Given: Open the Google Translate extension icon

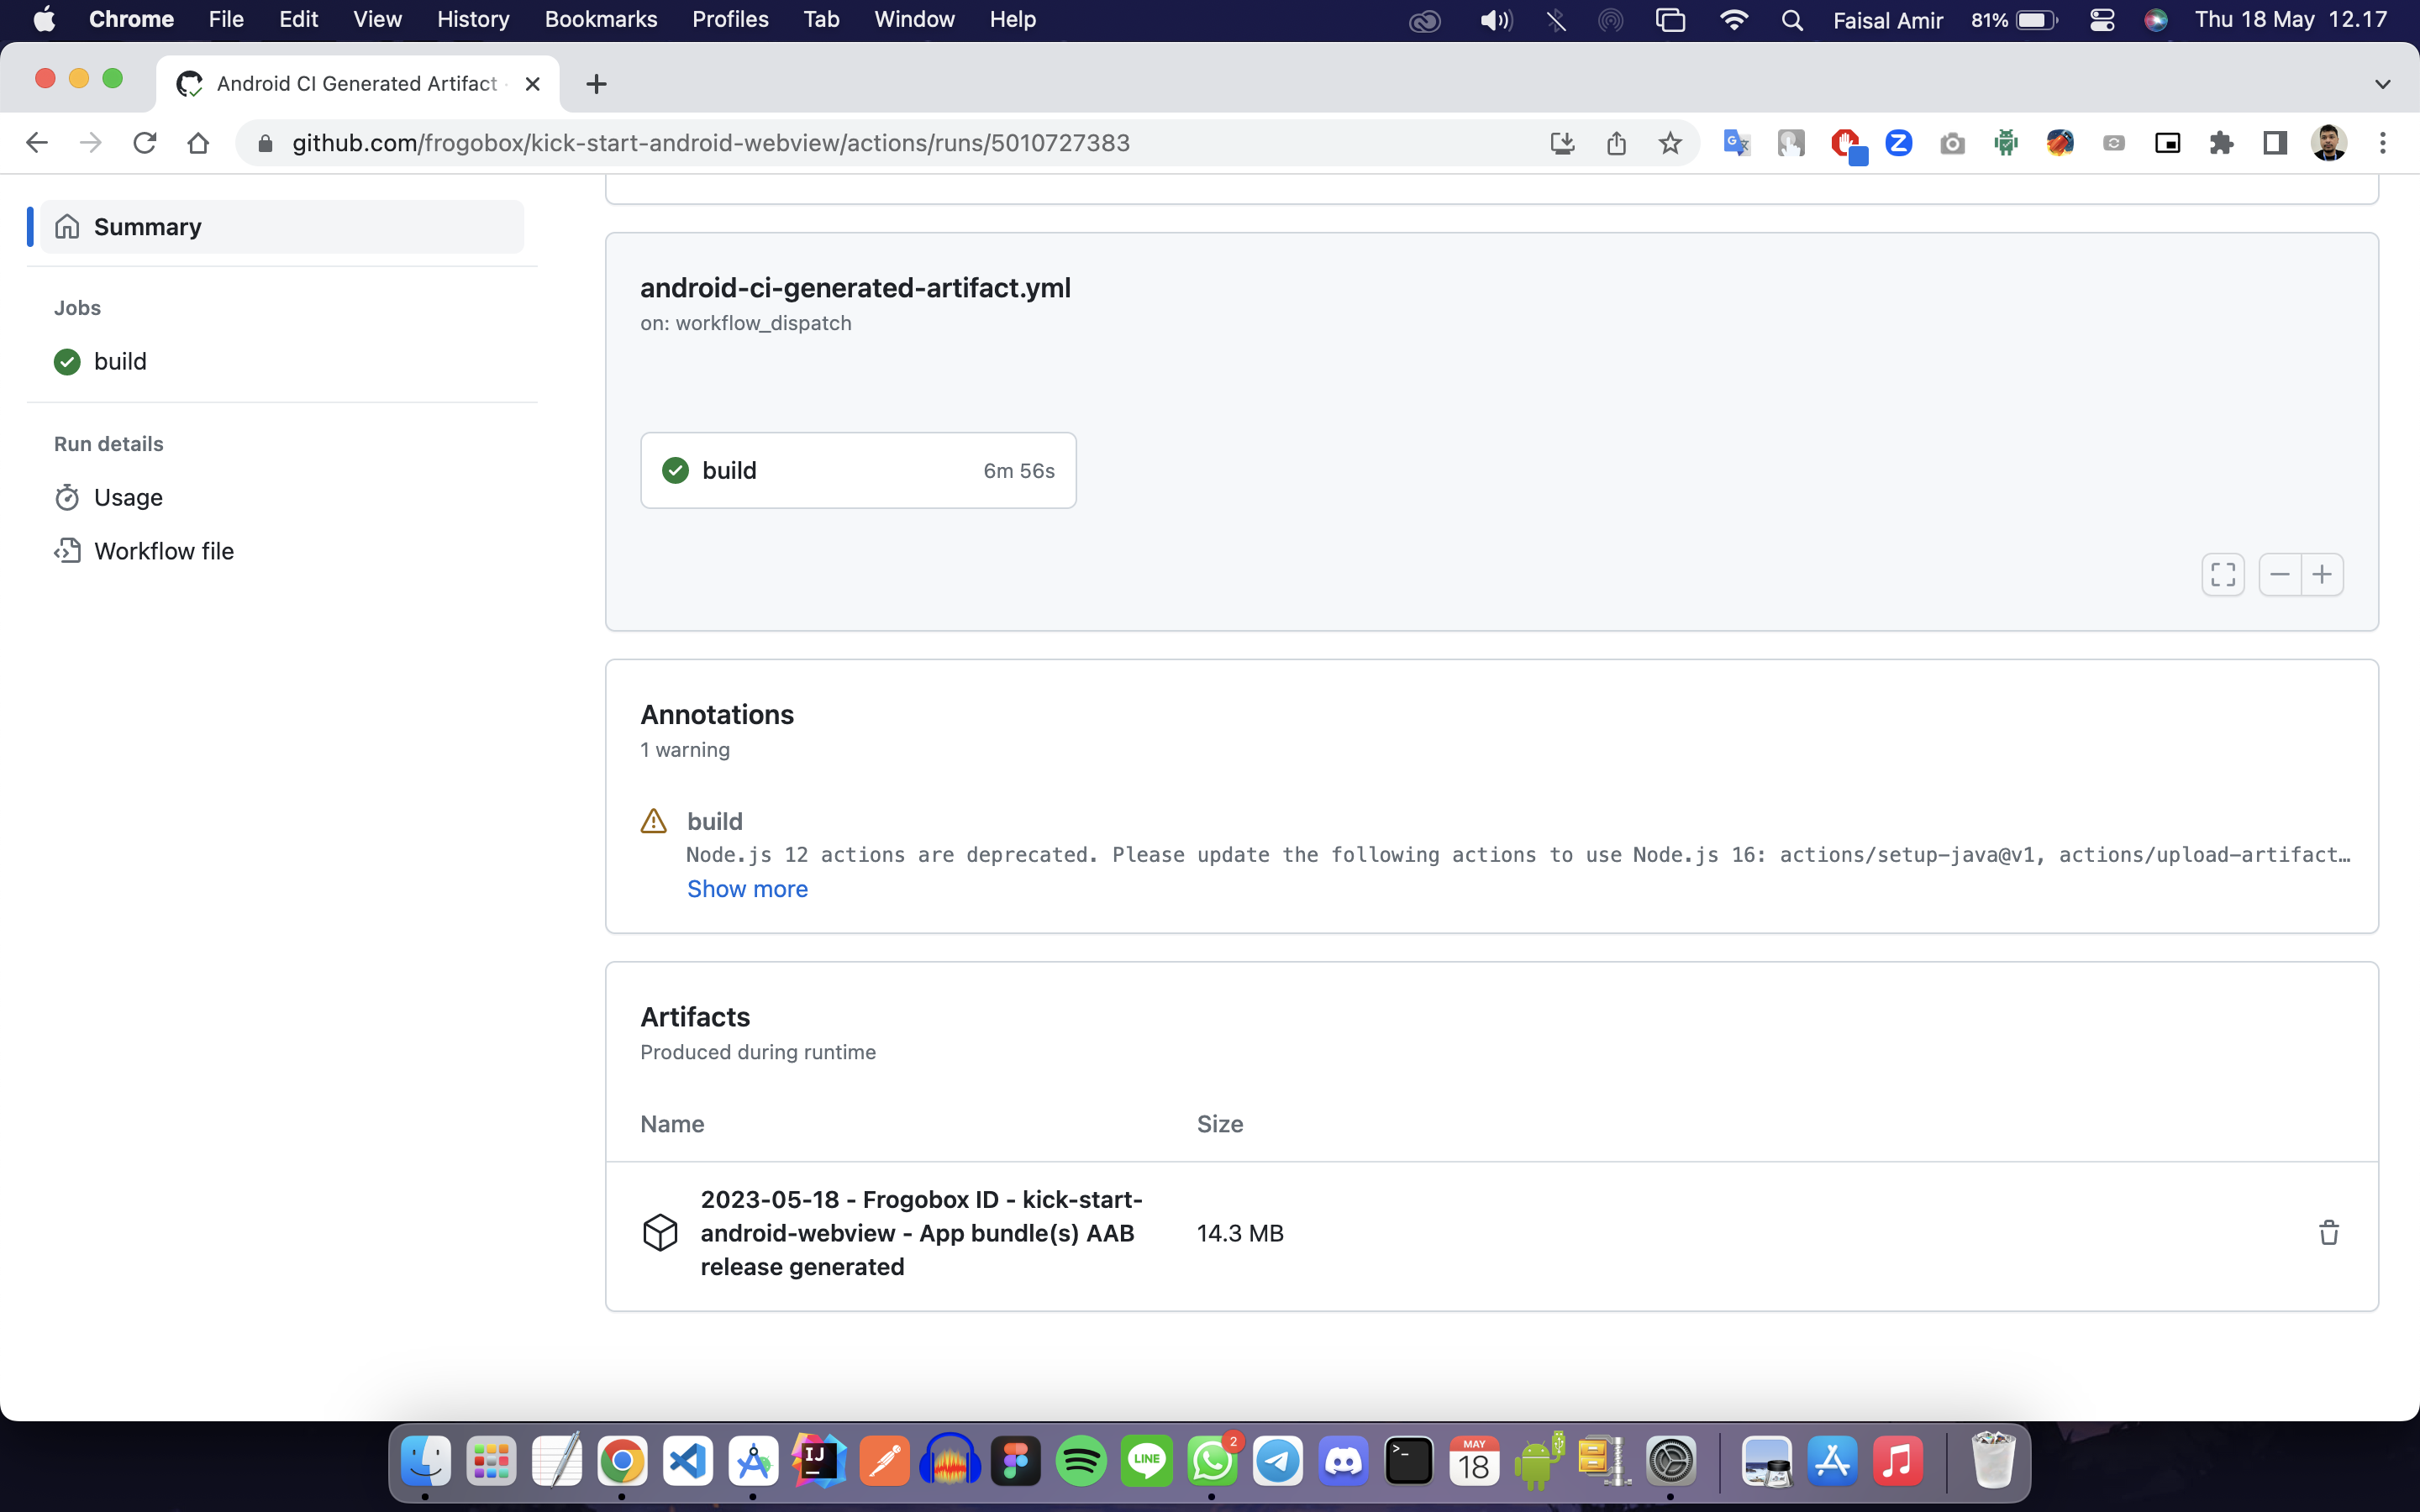Looking at the screenshot, I should [x=1737, y=143].
